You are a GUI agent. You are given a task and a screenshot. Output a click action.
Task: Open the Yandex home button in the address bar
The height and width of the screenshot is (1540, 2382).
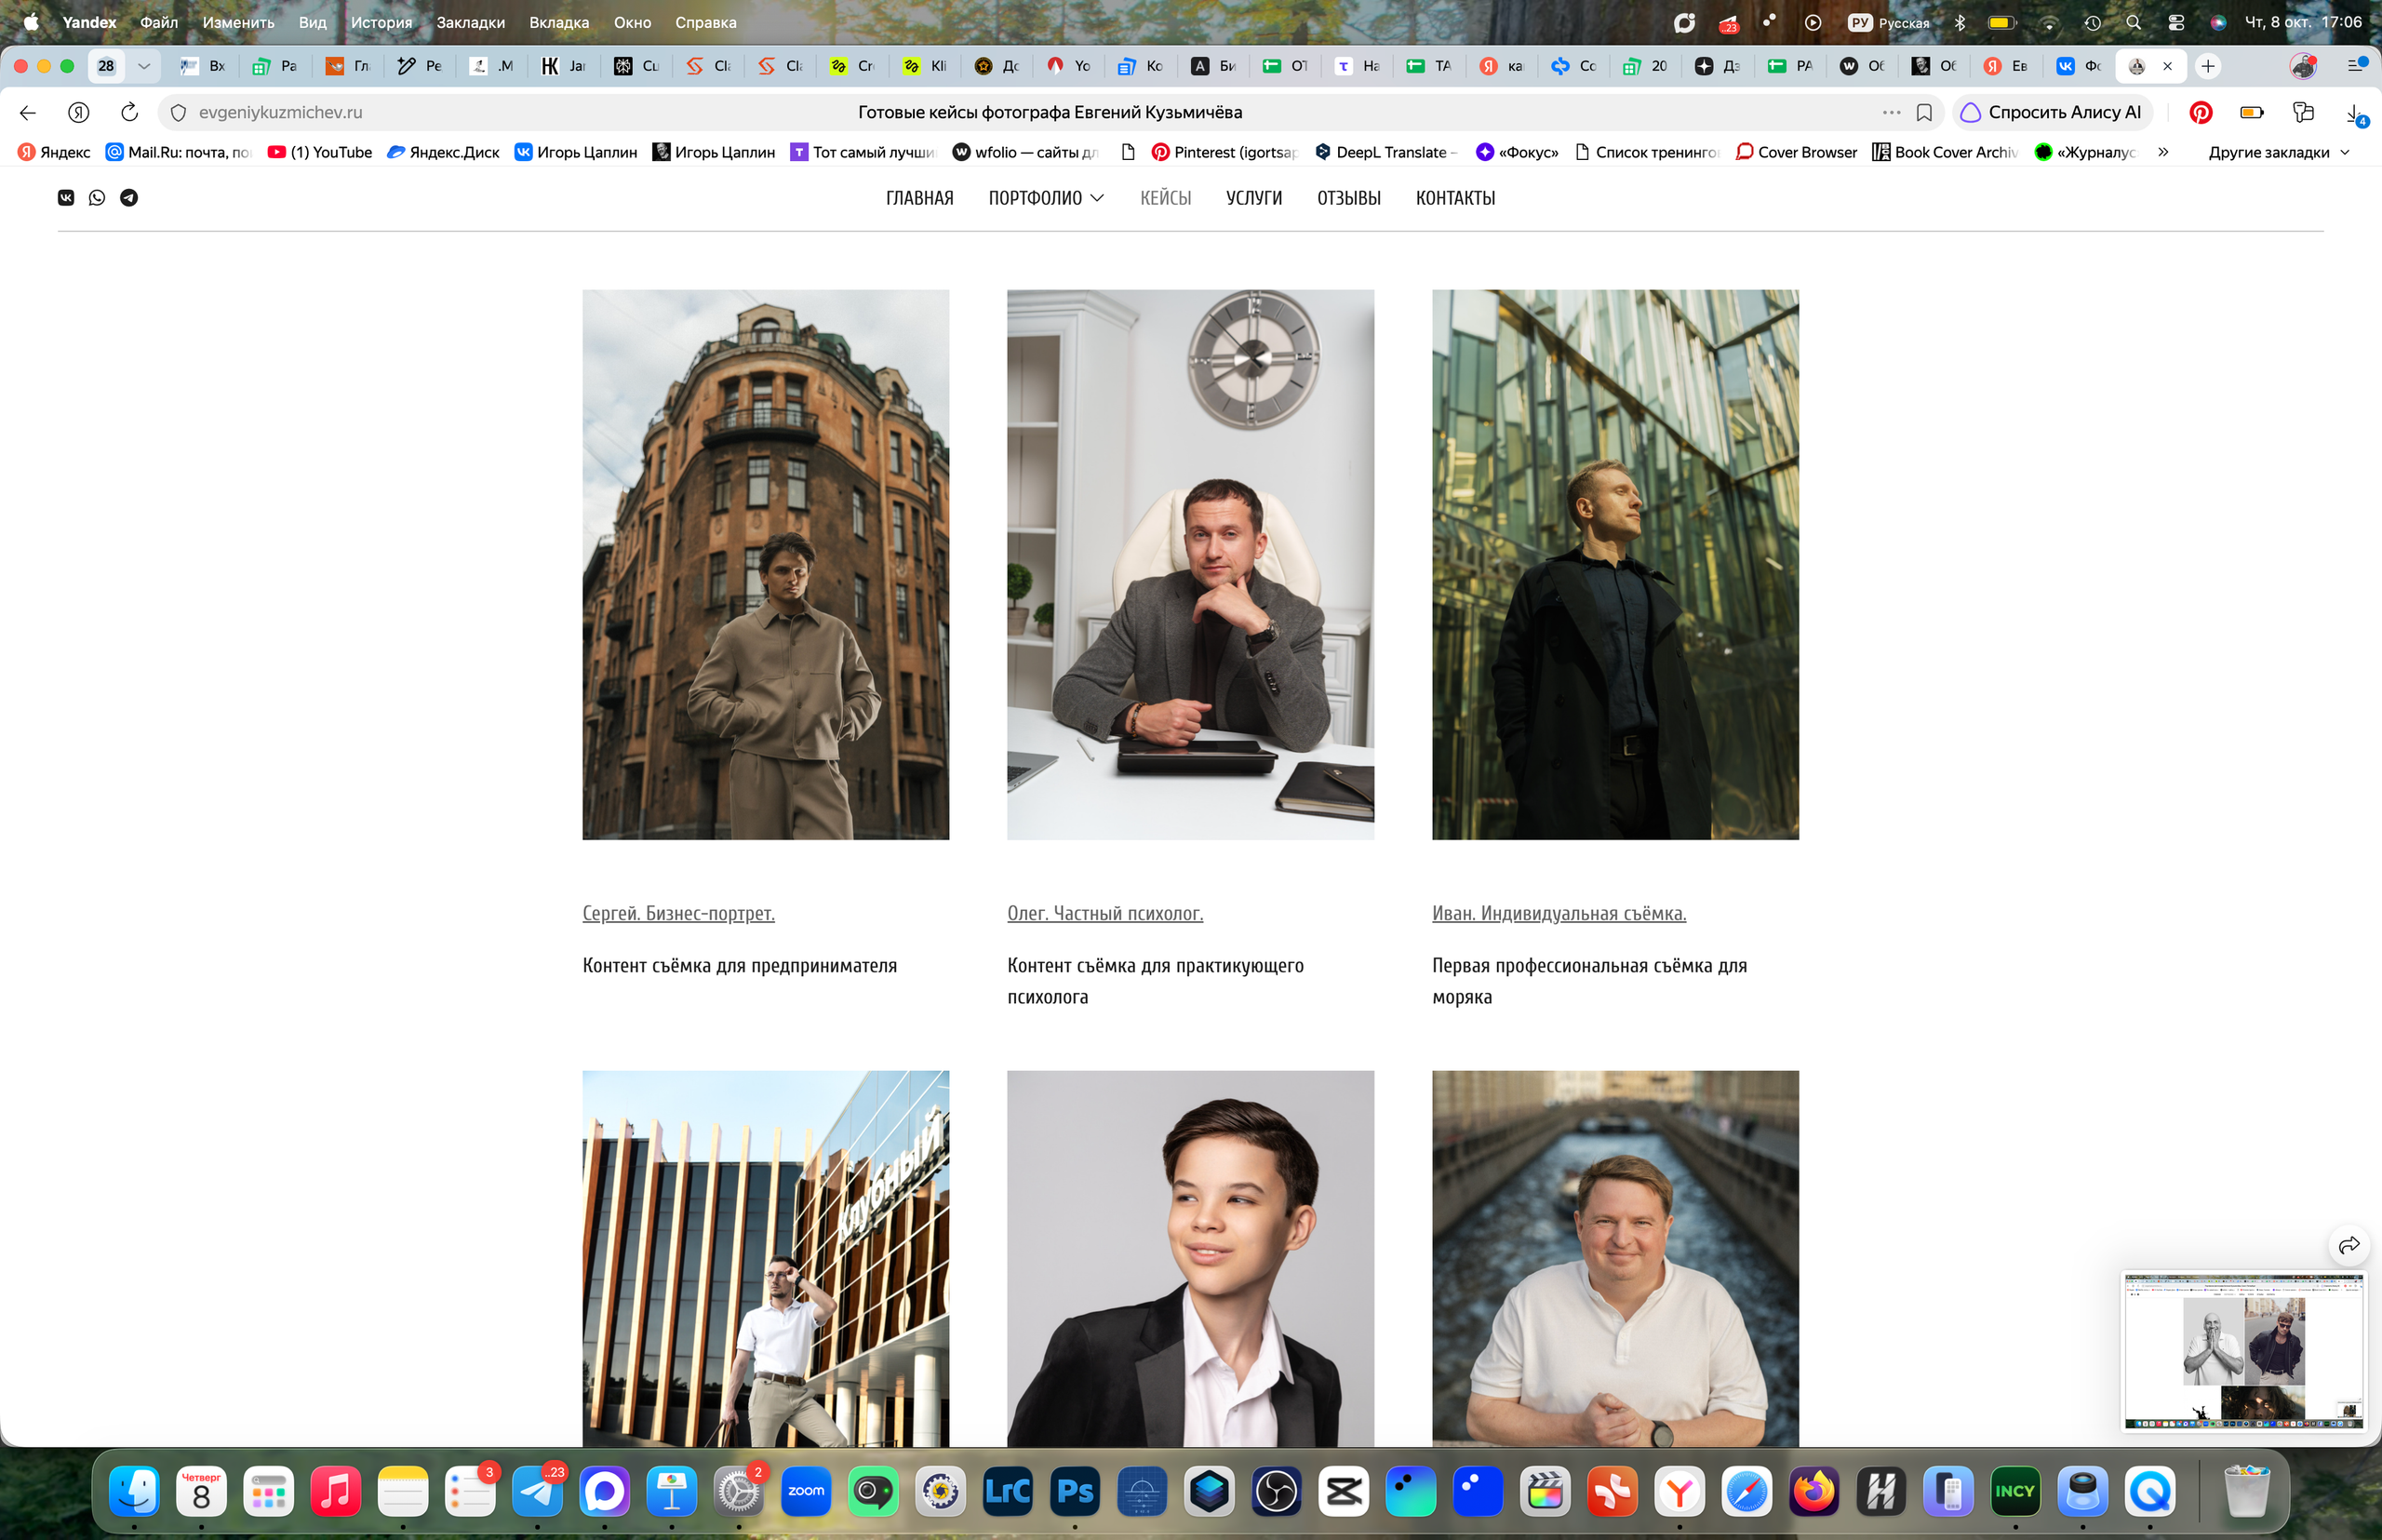tap(79, 112)
